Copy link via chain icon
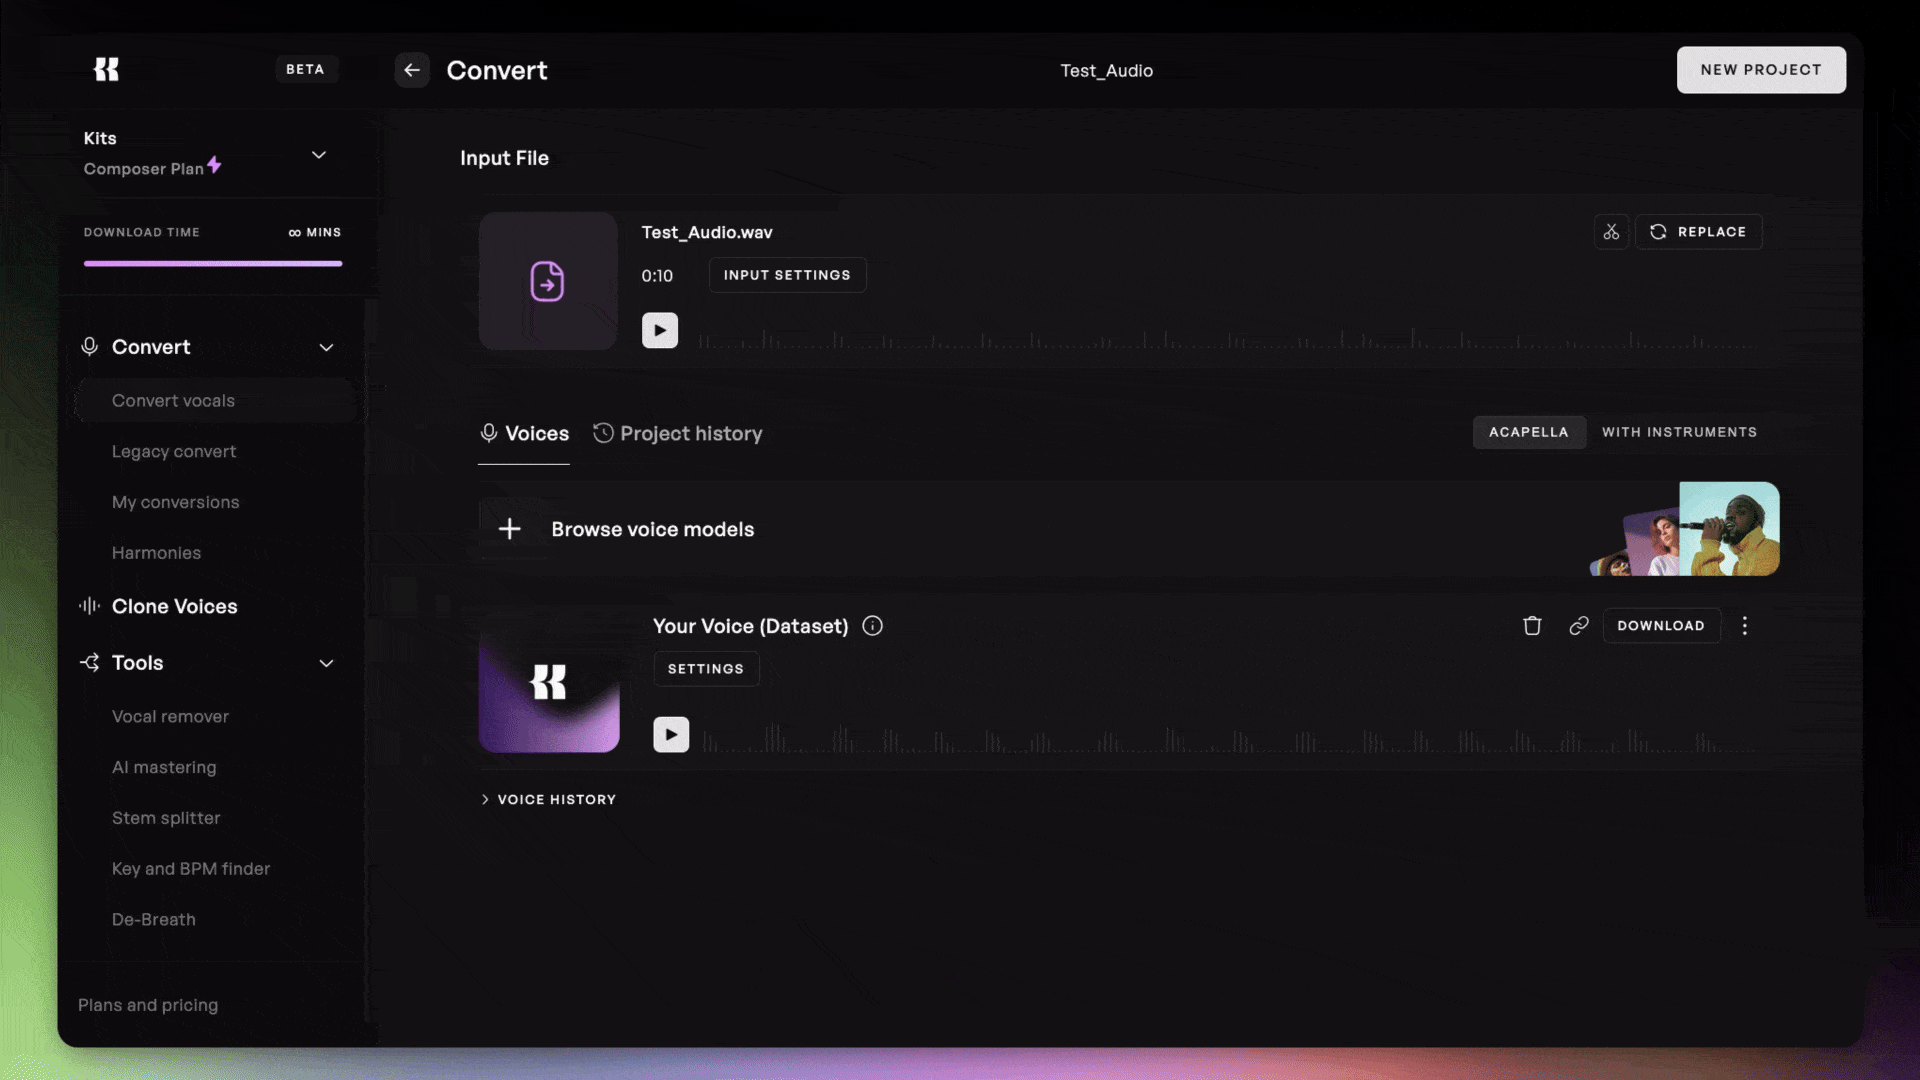This screenshot has height=1080, width=1920. (x=1579, y=626)
